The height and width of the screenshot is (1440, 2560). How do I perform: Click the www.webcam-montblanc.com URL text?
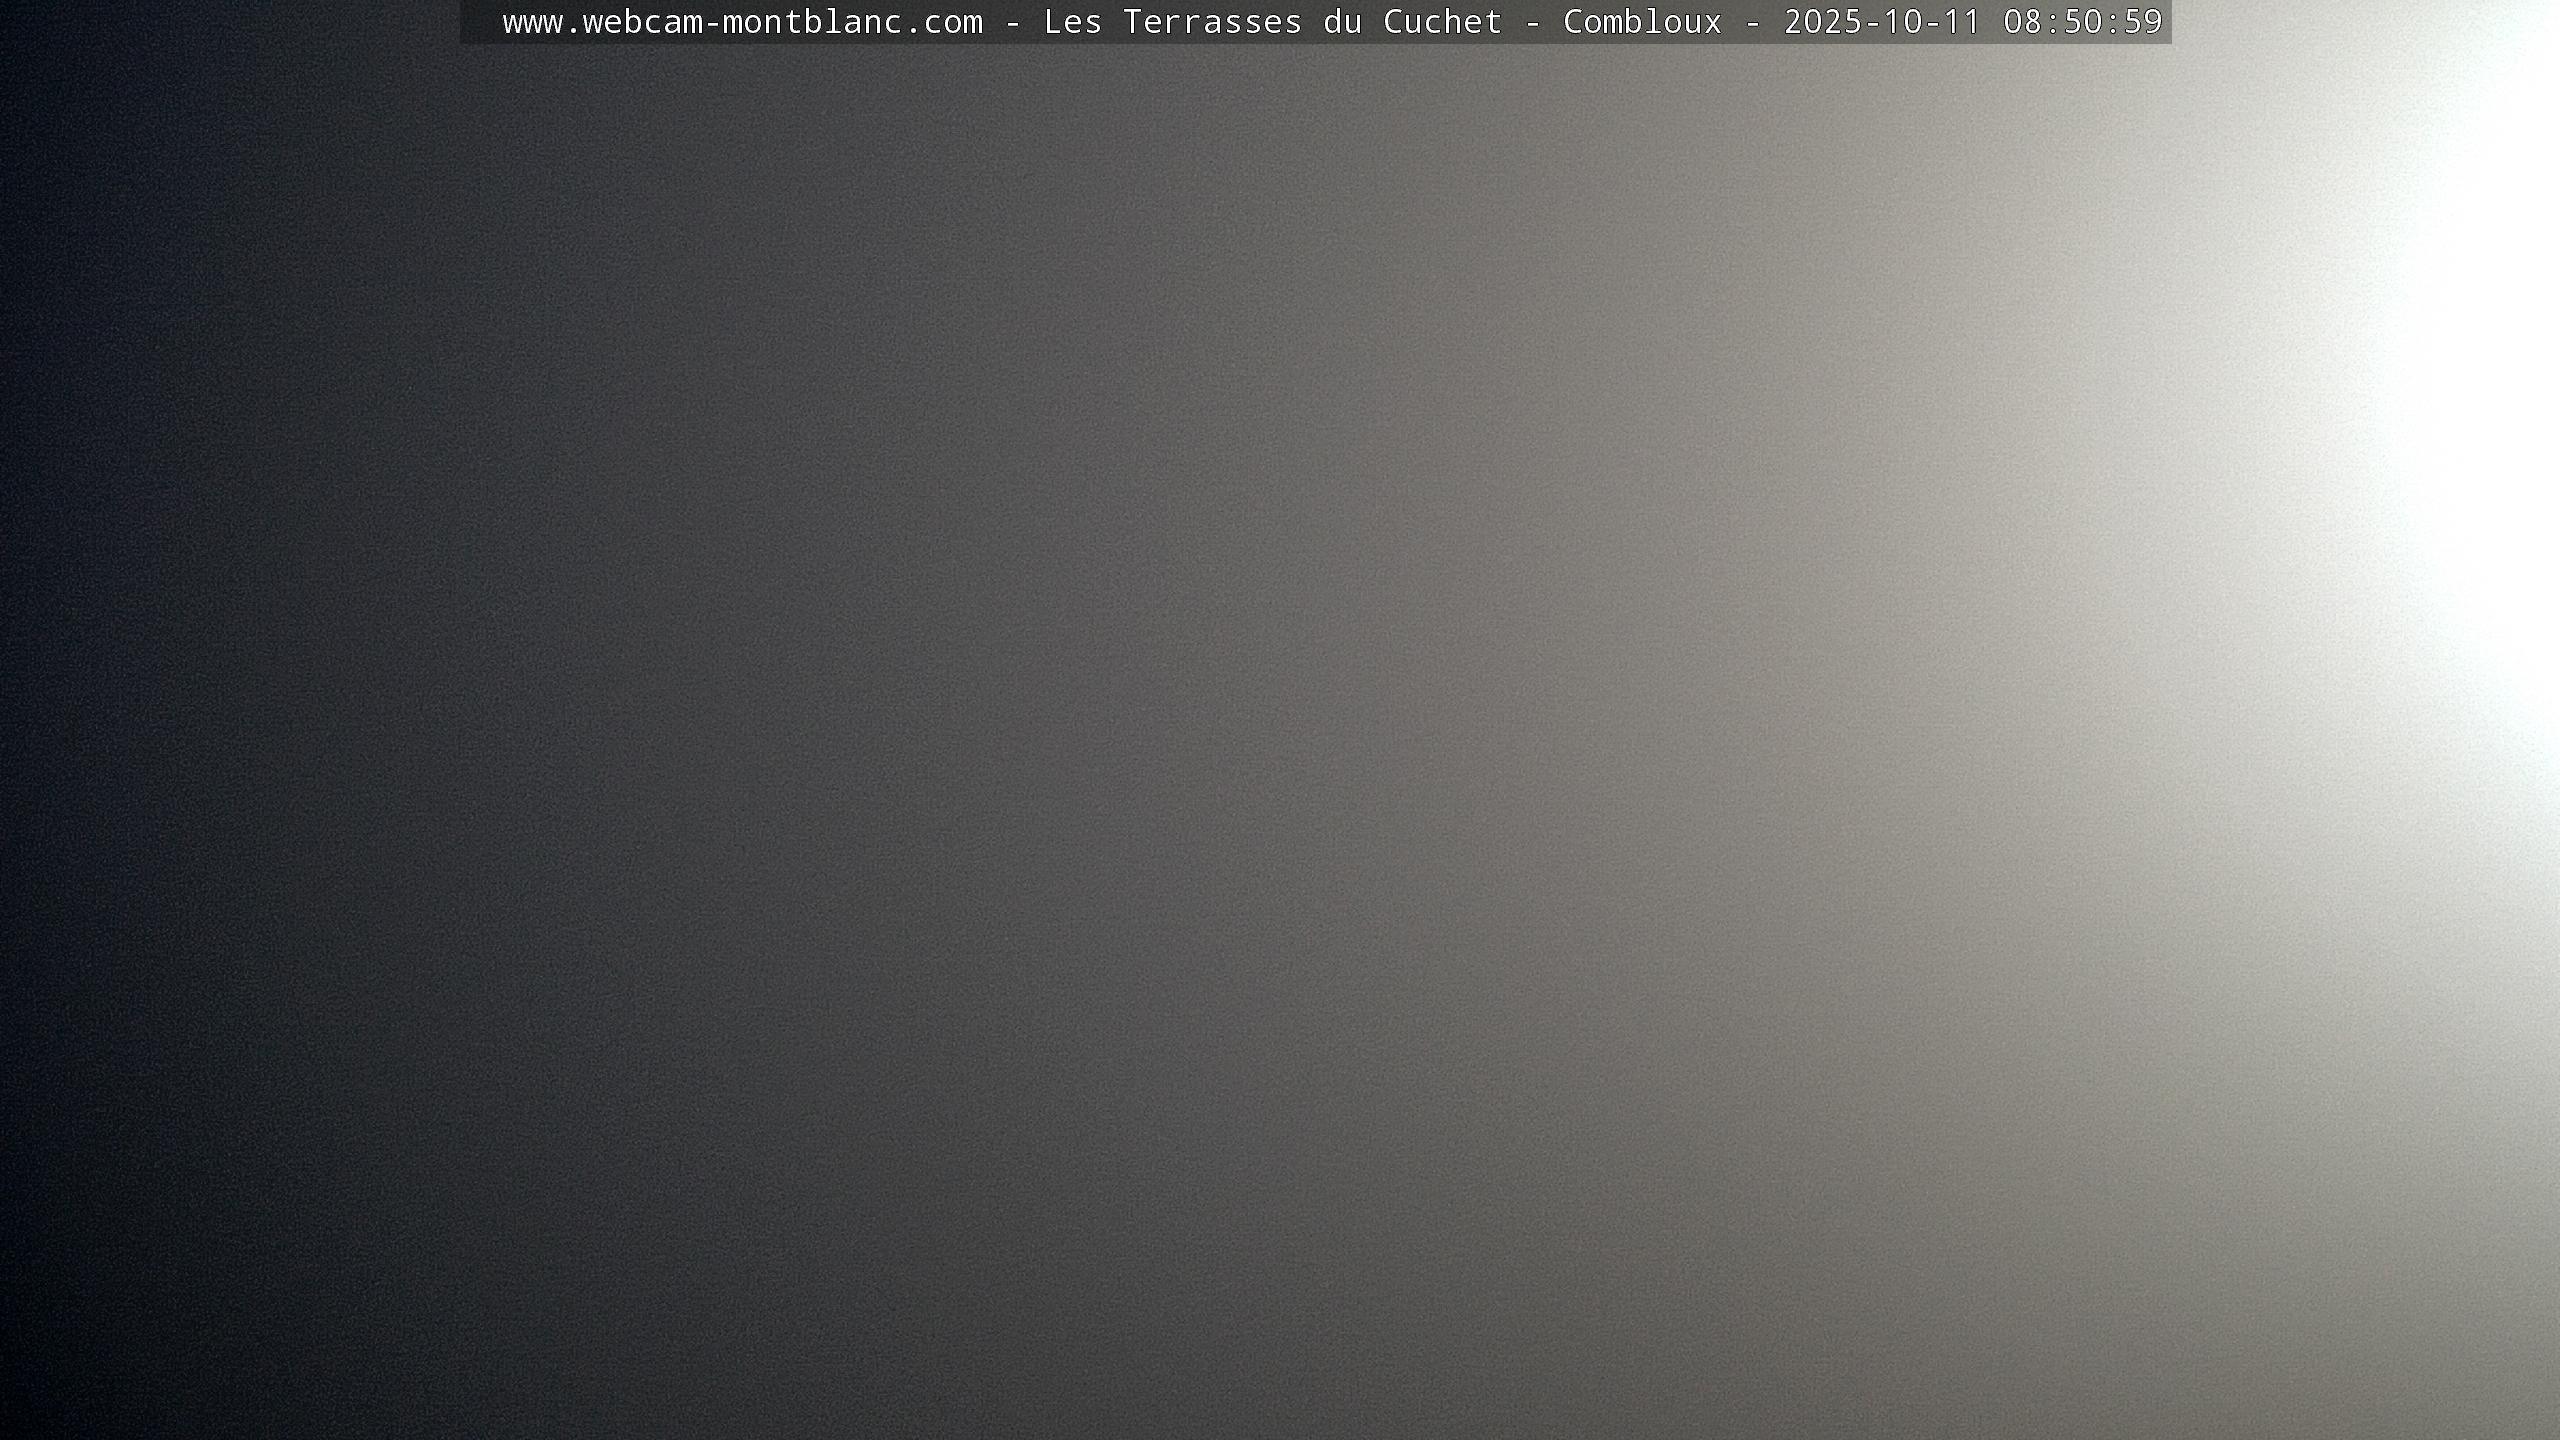coord(742,22)
